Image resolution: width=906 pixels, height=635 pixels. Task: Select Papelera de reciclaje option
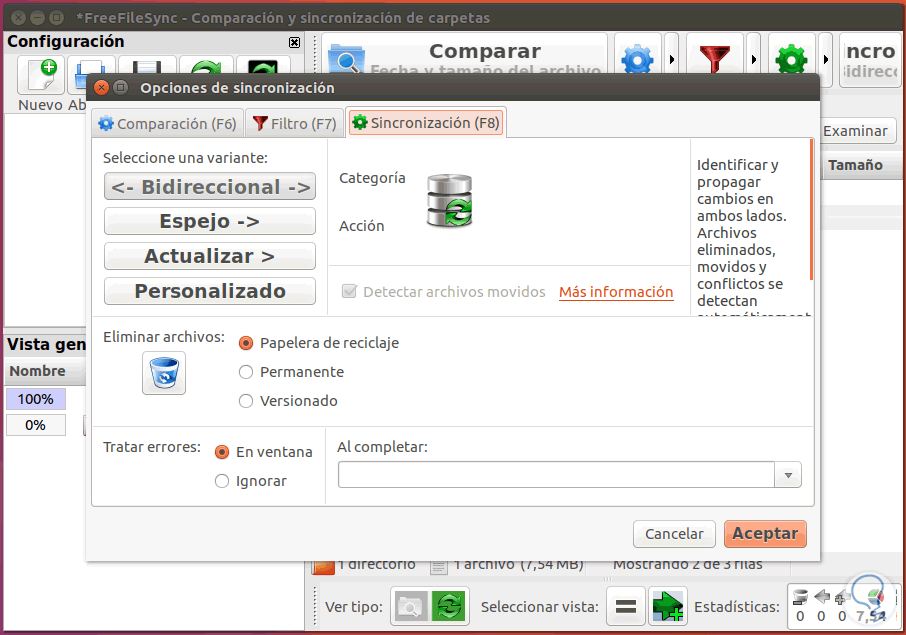246,343
